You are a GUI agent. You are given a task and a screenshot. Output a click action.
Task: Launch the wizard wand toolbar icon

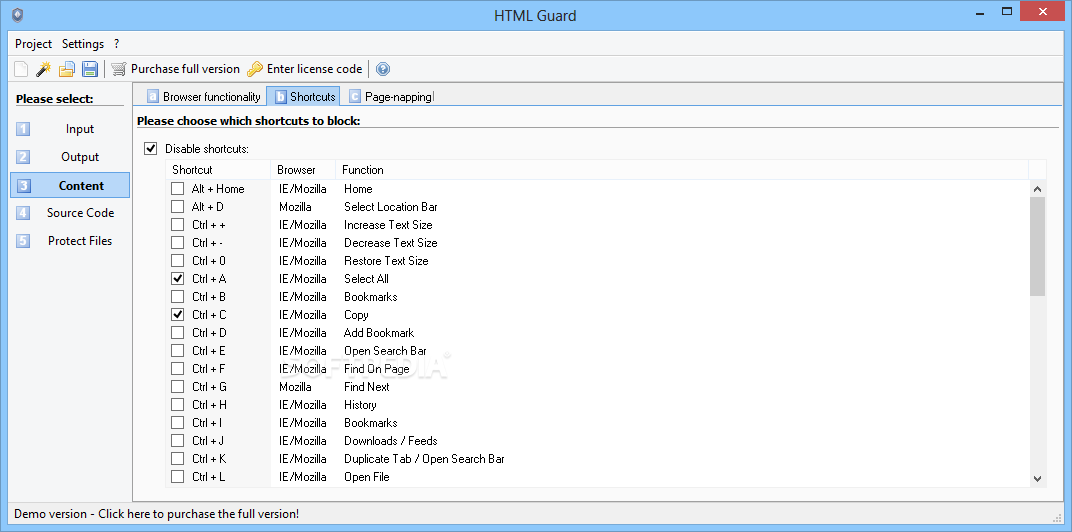[x=44, y=69]
